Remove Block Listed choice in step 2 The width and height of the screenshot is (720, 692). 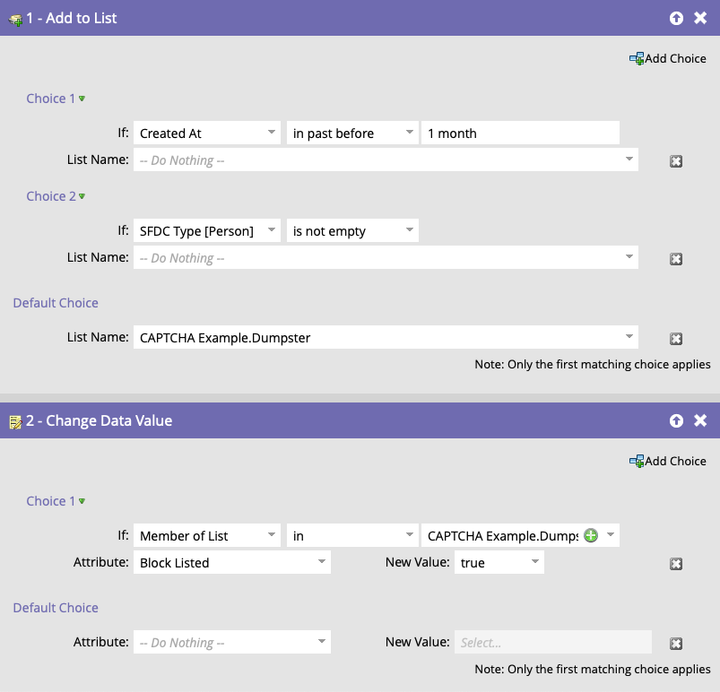676,564
